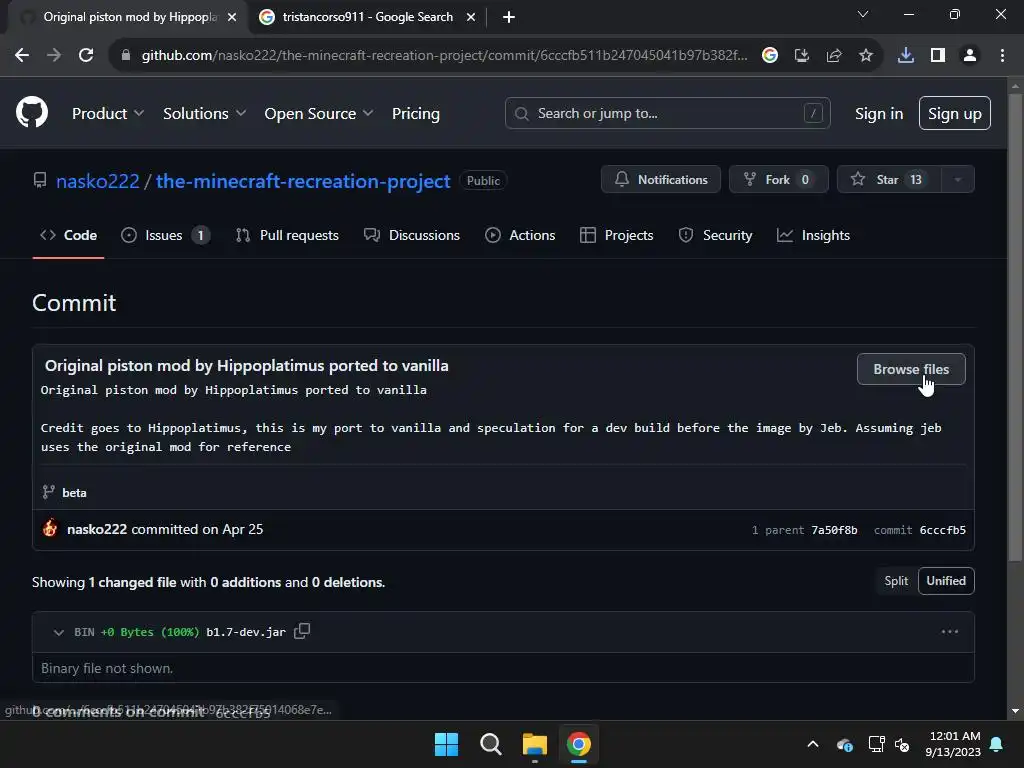This screenshot has height=768, width=1024.
Task: Open Chrome profile icon
Action: tap(970, 56)
